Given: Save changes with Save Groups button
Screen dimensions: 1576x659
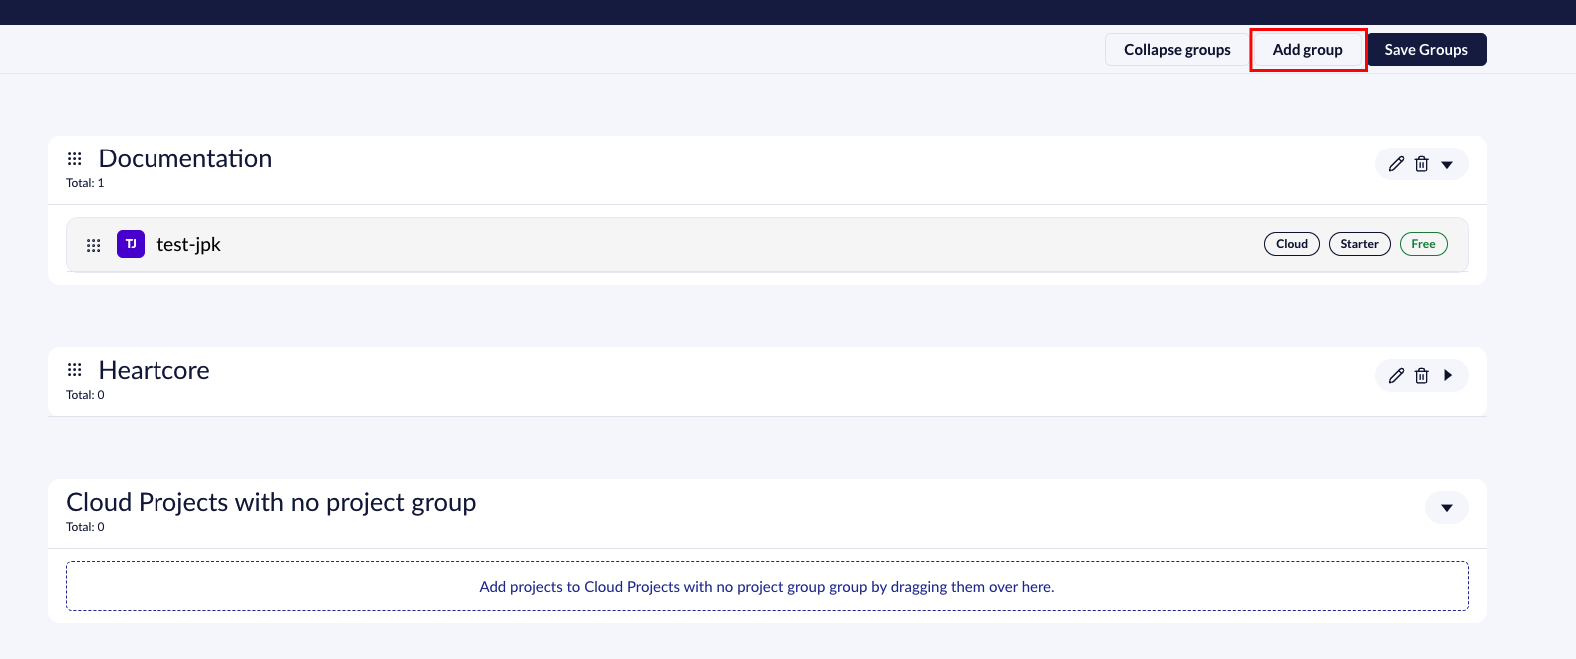Looking at the screenshot, I should 1426,49.
